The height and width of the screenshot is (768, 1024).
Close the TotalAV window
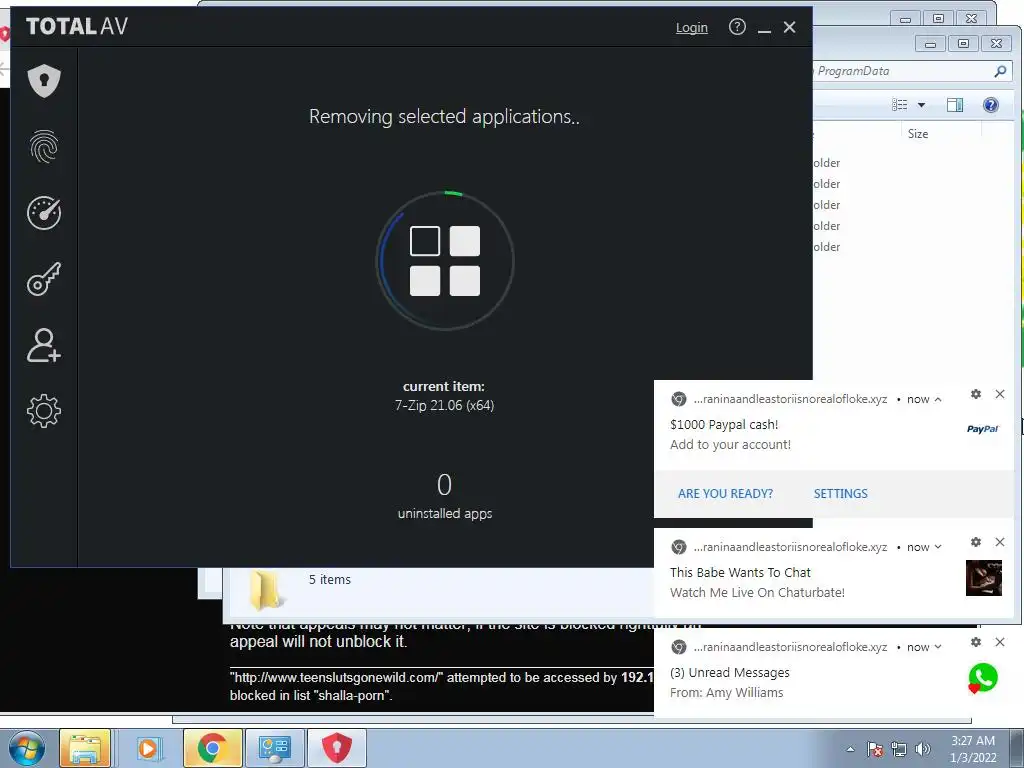pyautogui.click(x=790, y=27)
